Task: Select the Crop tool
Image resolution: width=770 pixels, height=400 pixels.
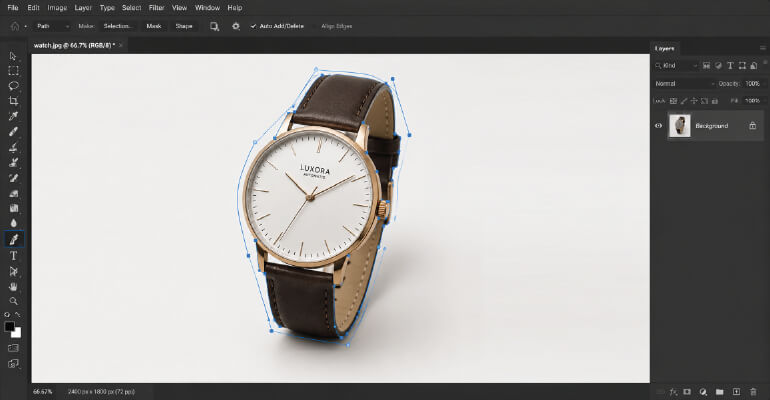Action: pos(13,101)
